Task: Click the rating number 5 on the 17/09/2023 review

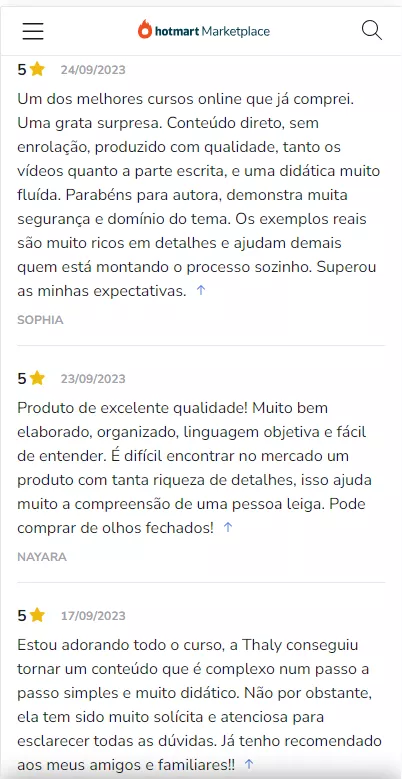Action: point(22,617)
